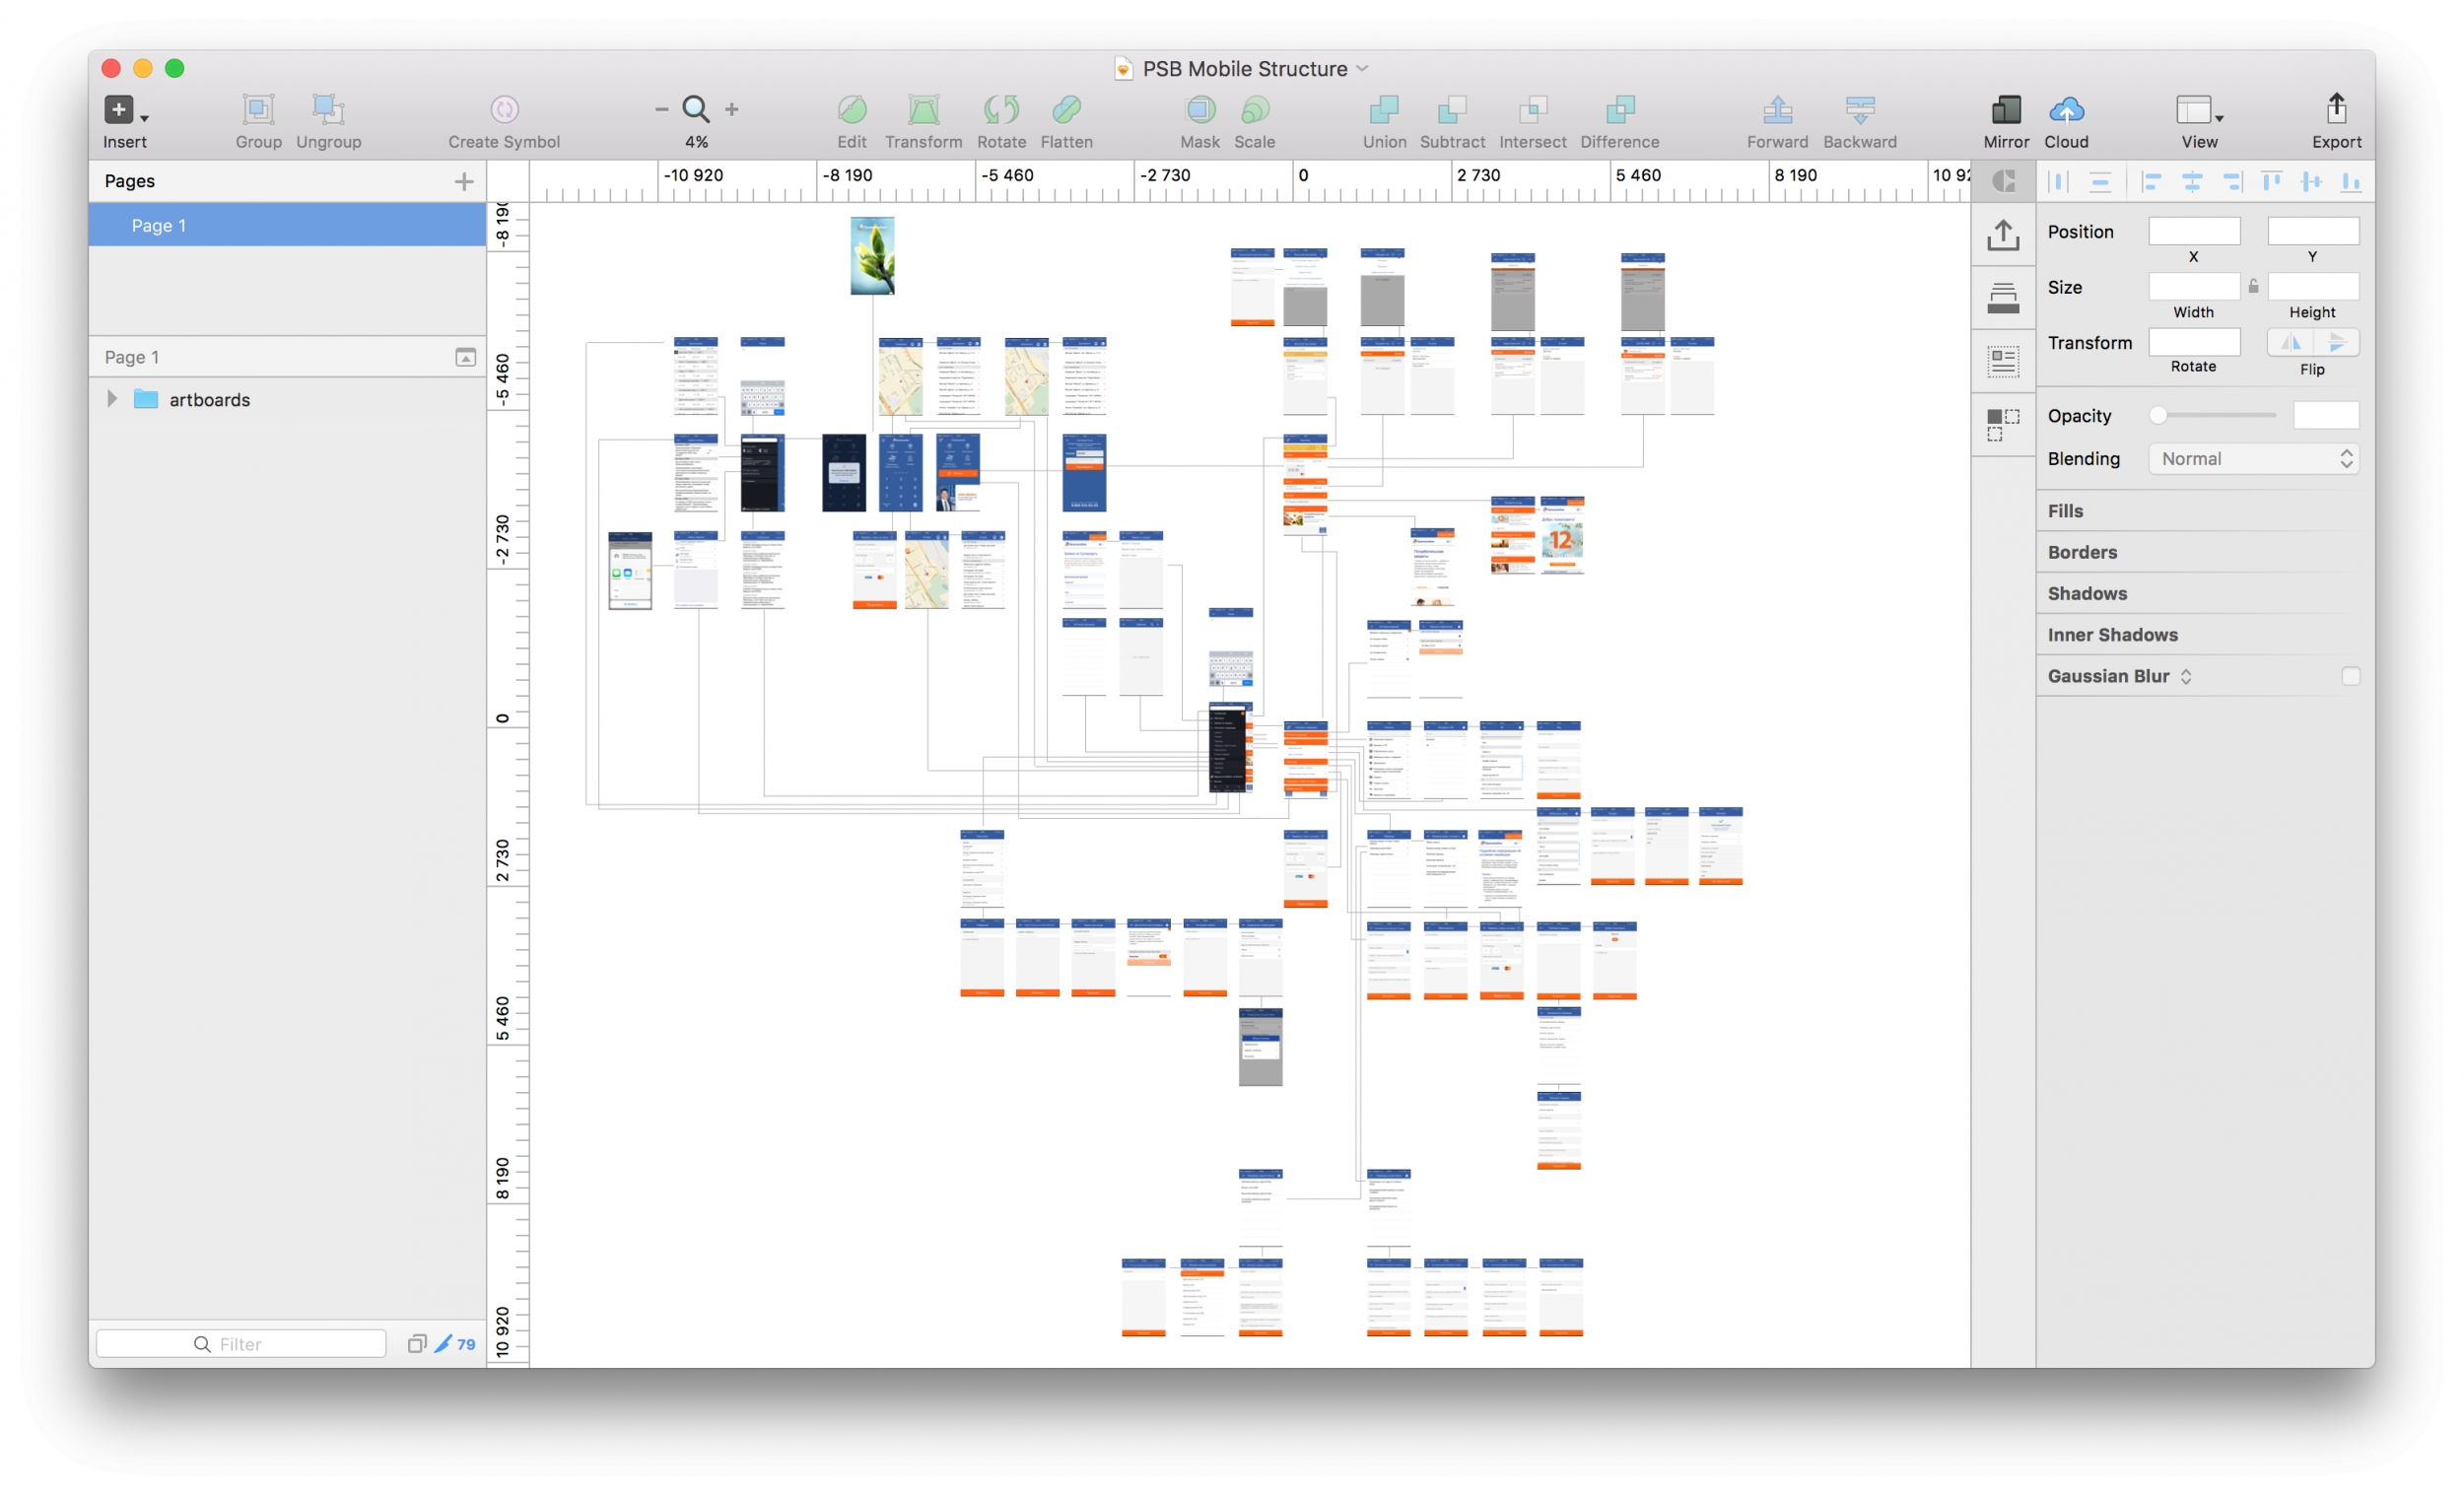Open the Fills section
This screenshot has height=1495, width=2464.
2064,511
